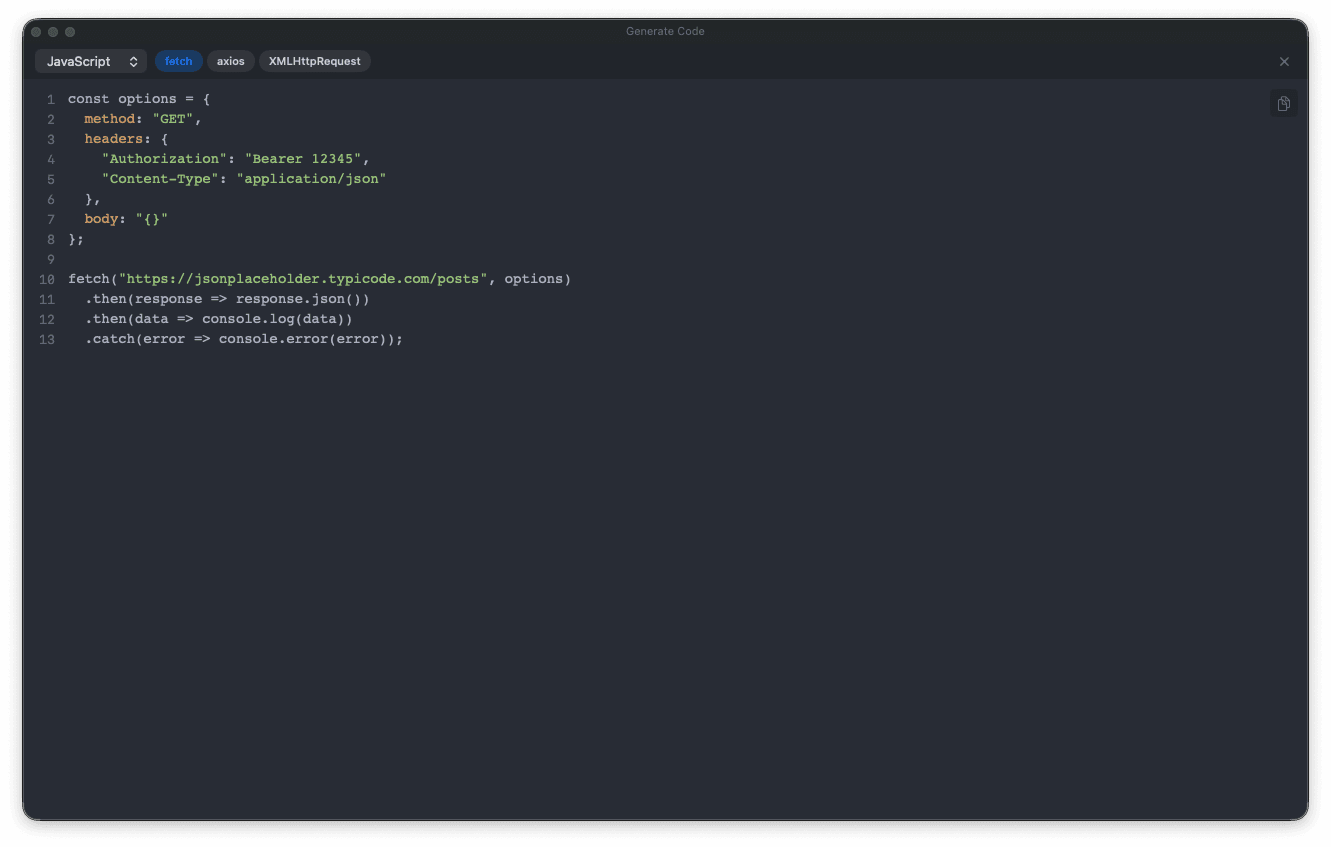Click the response.json() call
The image size is (1331, 847).
[299, 299]
